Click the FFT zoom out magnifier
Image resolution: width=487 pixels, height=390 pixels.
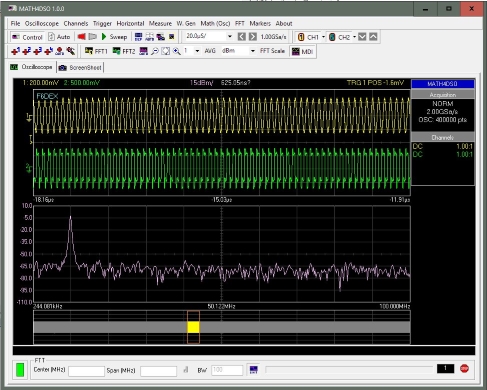(155, 51)
